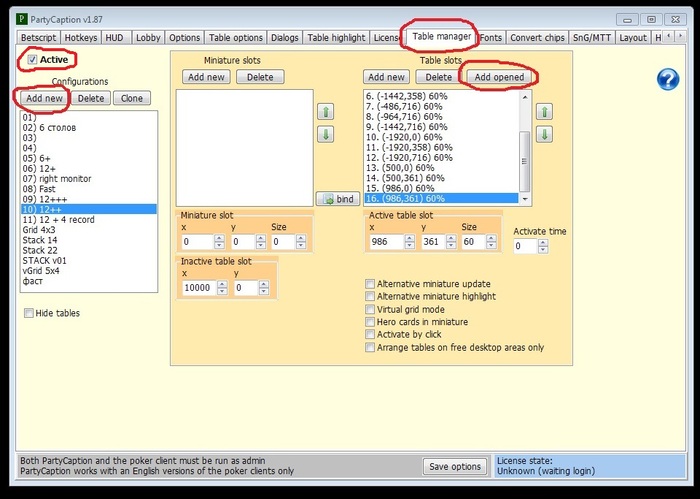Click the Add opened button

click(499, 77)
